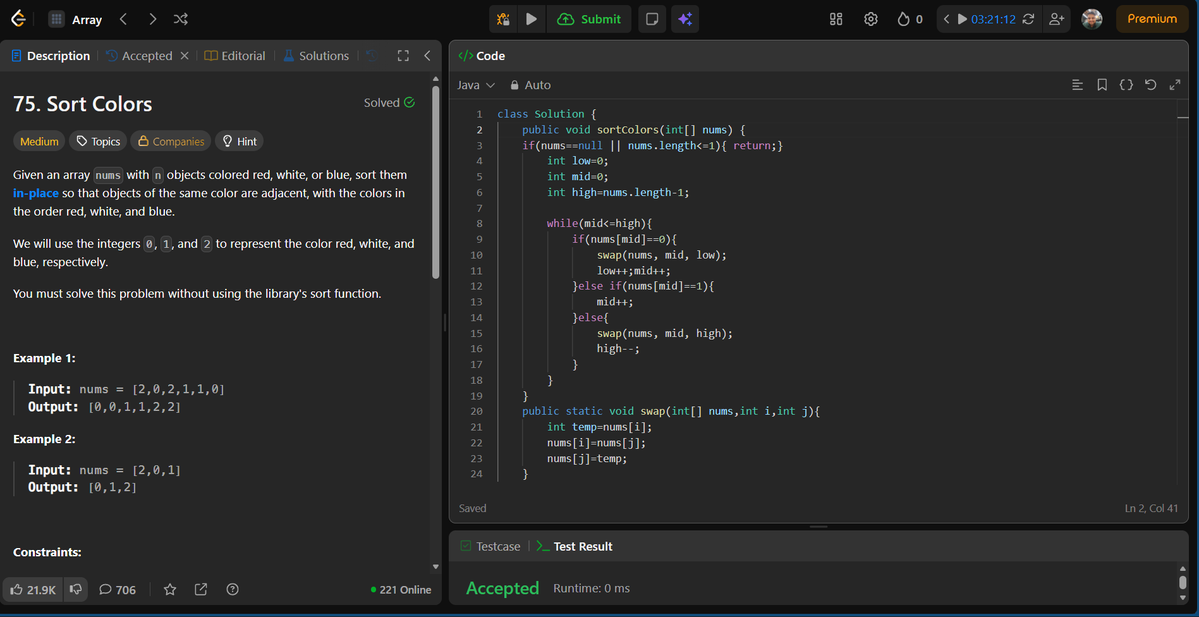Open the Solutions tab

coord(317,56)
